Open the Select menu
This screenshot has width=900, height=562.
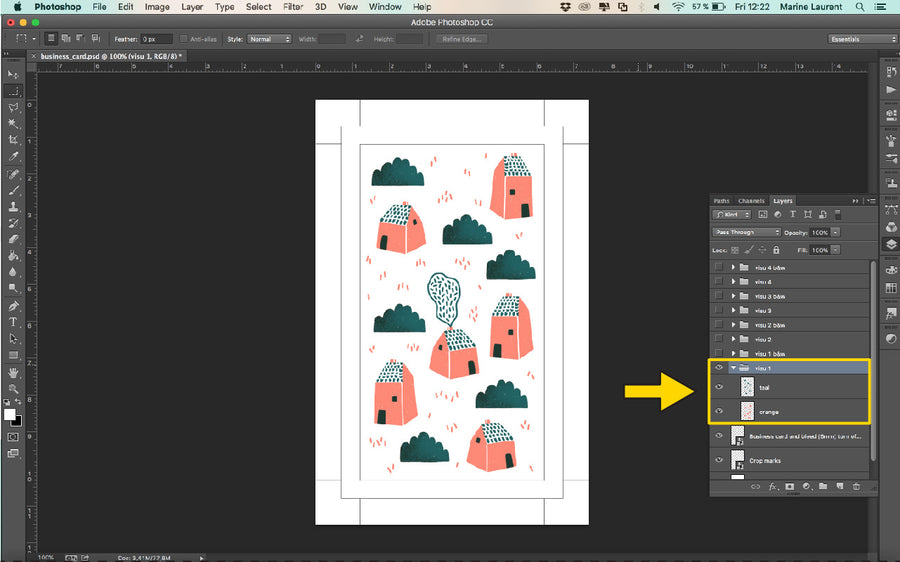[258, 7]
